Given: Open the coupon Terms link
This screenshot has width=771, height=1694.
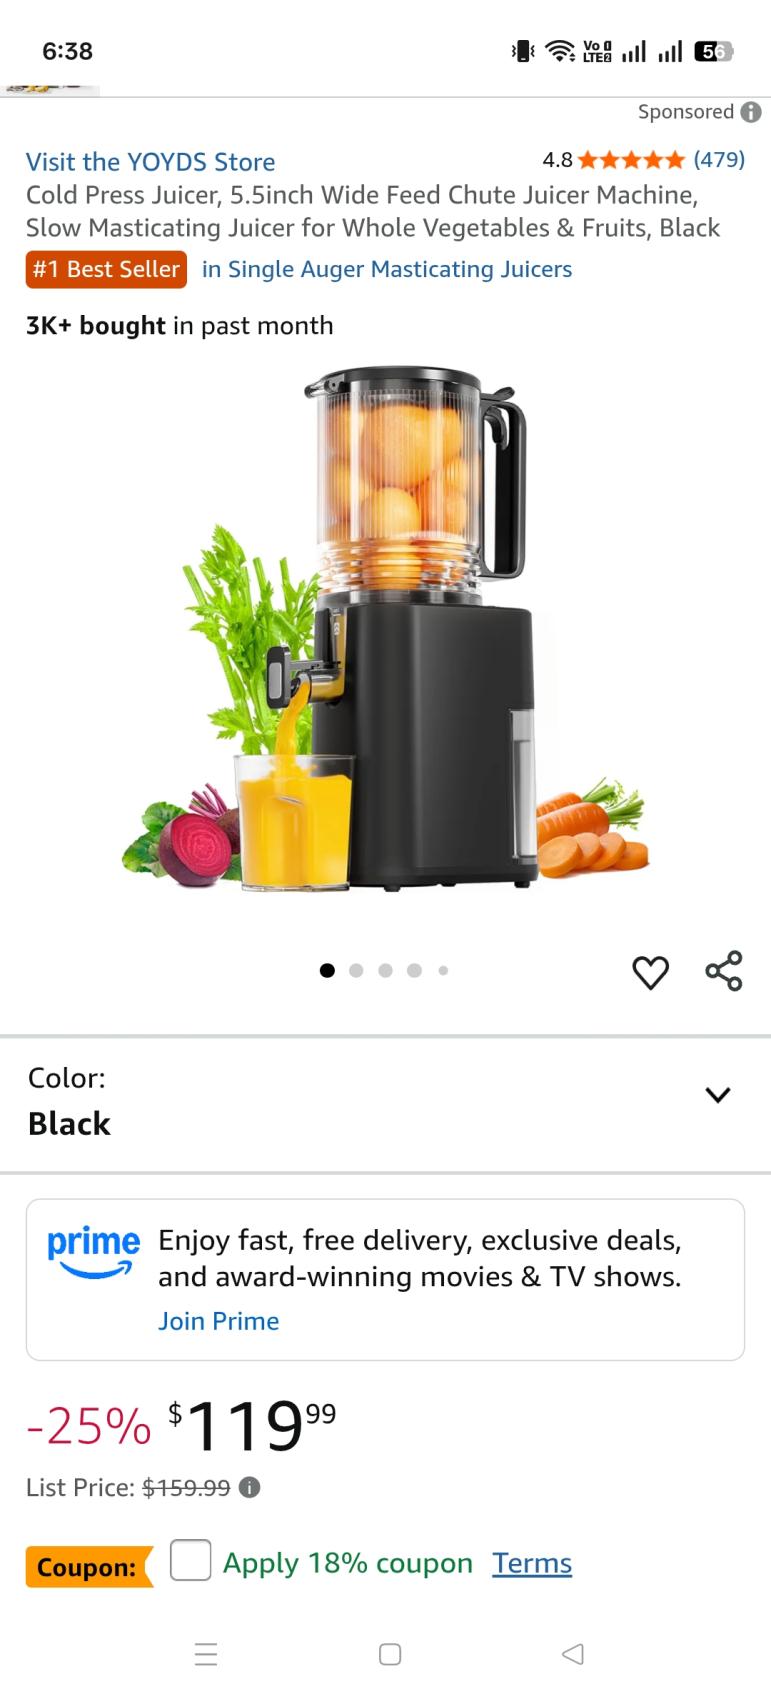Looking at the screenshot, I should coord(532,1563).
